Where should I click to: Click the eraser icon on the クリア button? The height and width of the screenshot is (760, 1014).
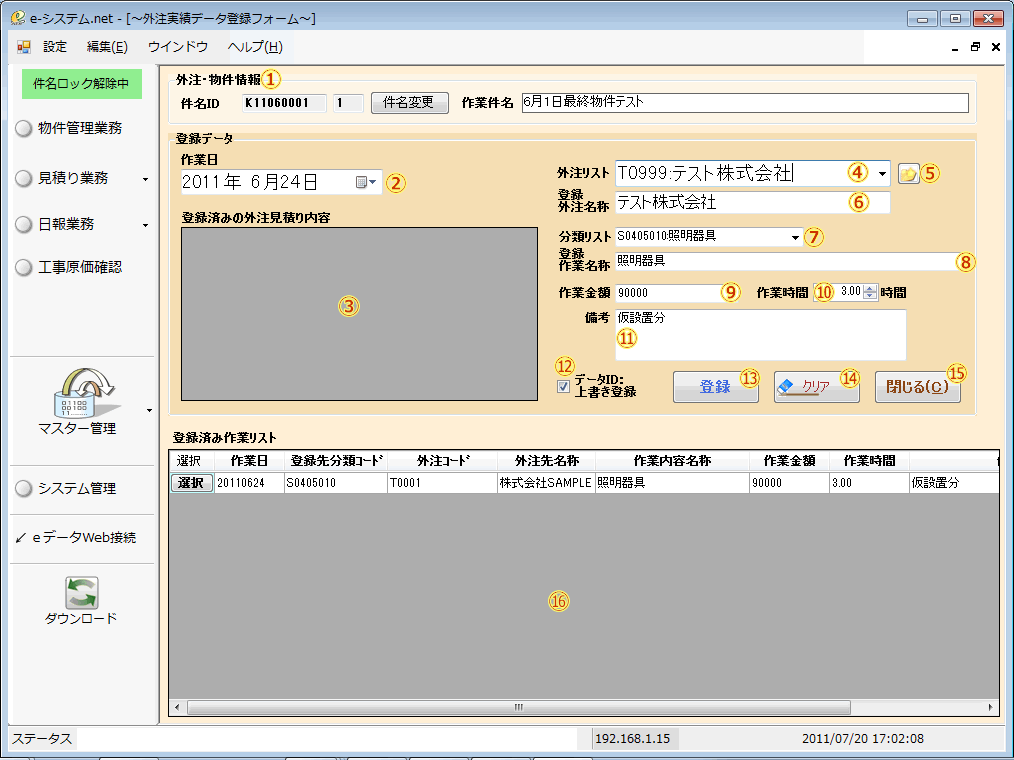[x=785, y=386]
